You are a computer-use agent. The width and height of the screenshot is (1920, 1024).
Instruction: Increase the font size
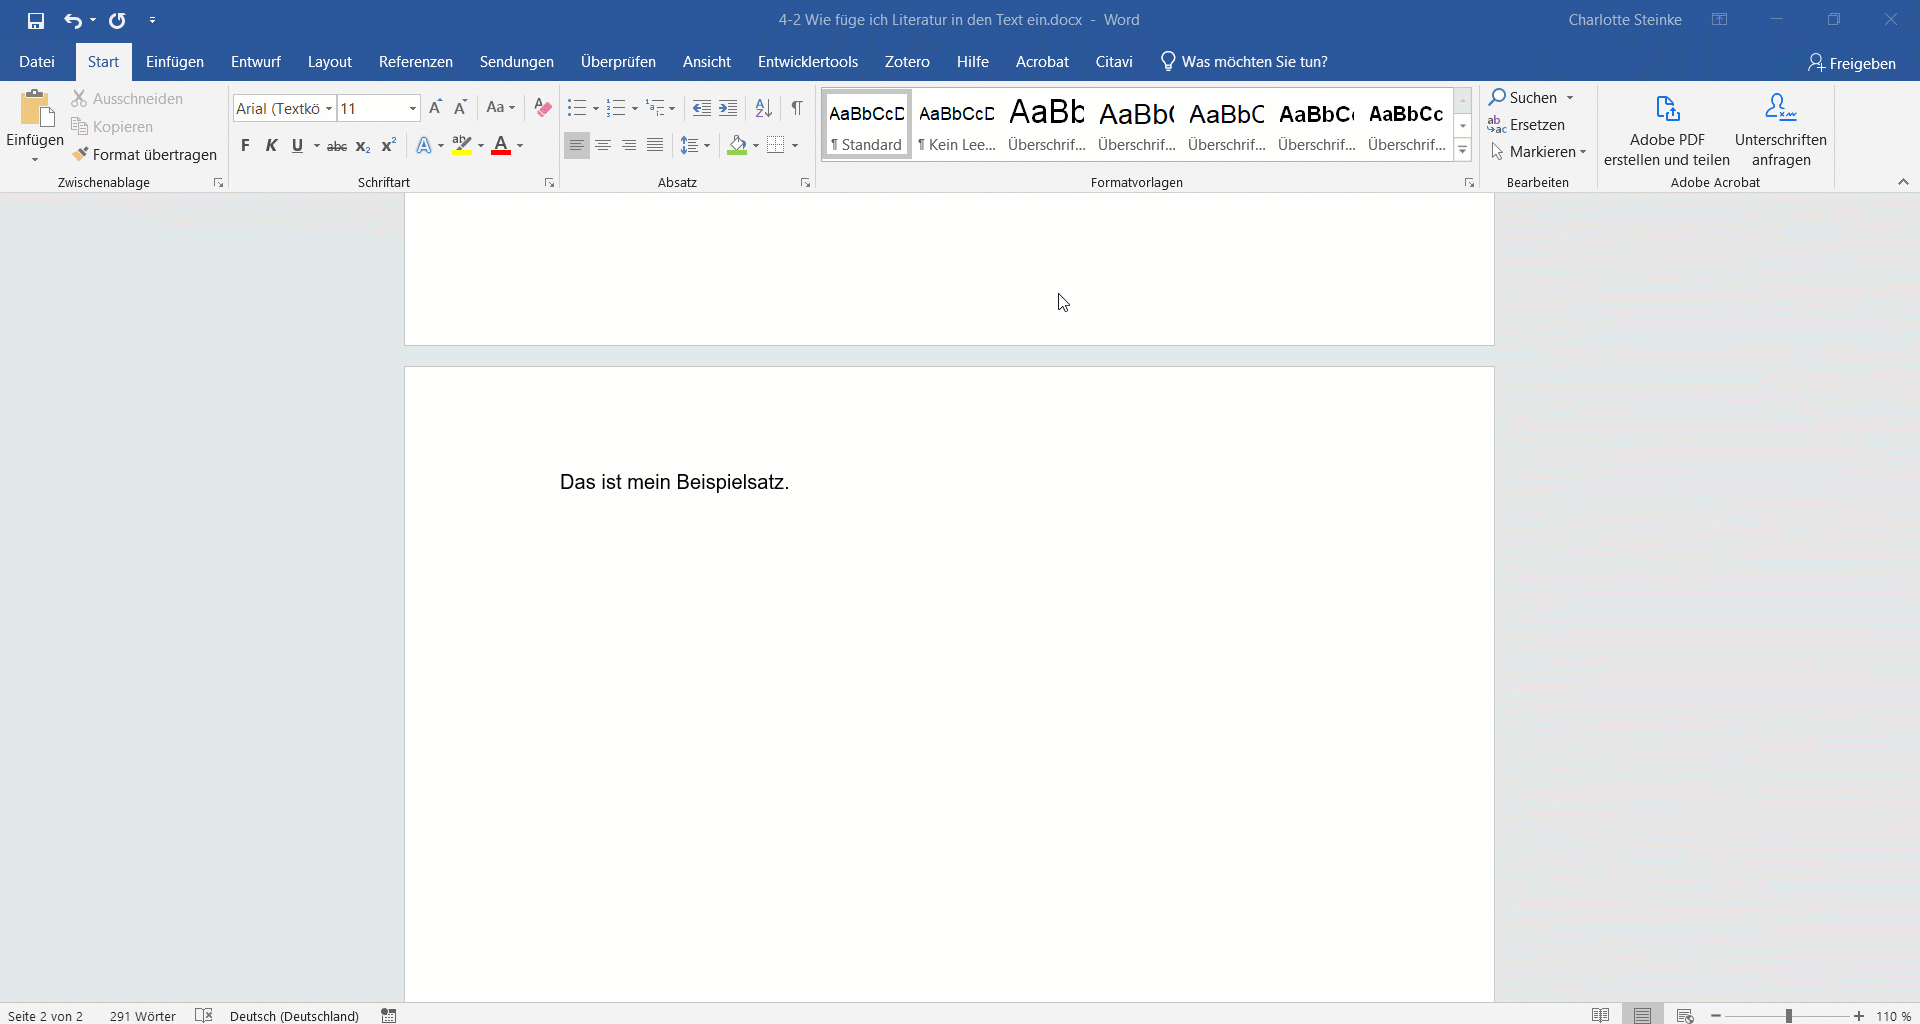point(435,107)
